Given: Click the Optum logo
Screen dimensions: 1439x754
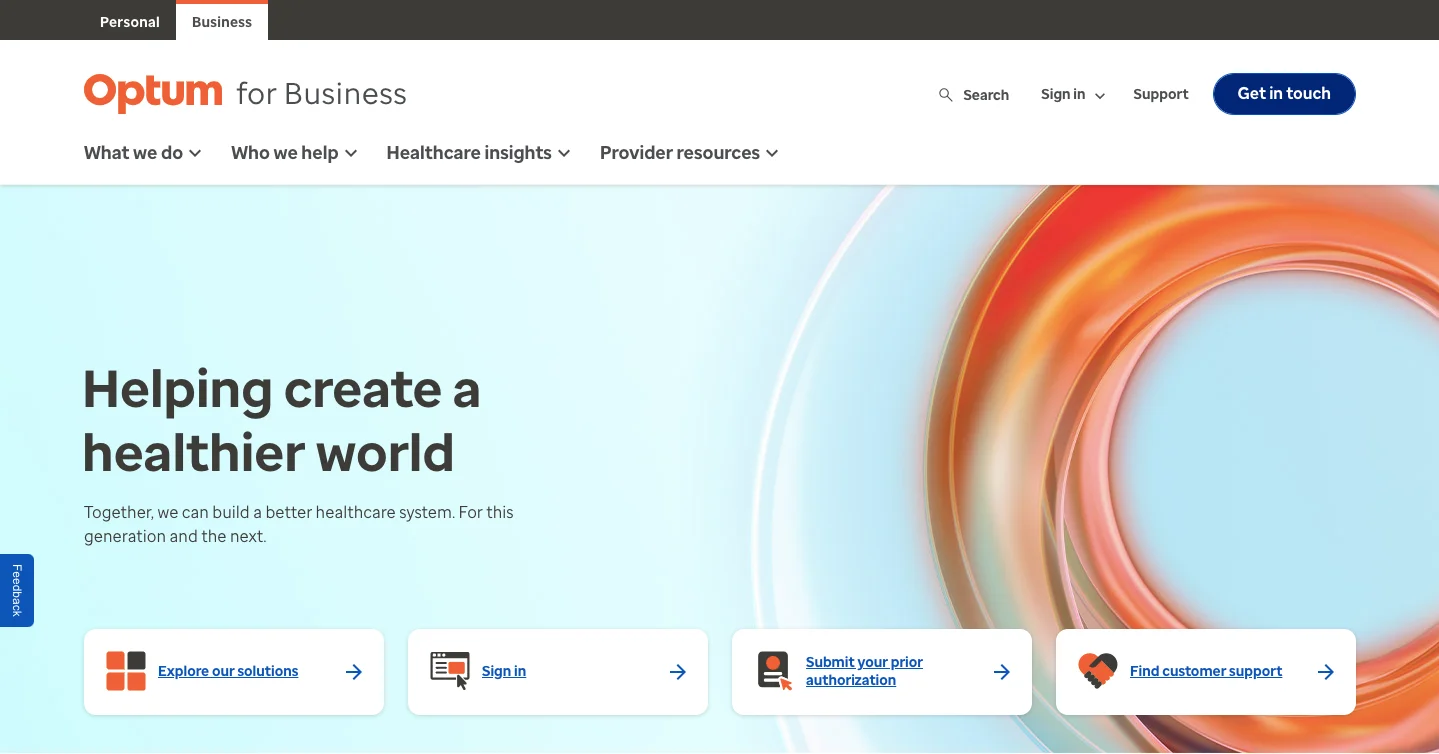Looking at the screenshot, I should point(152,92).
